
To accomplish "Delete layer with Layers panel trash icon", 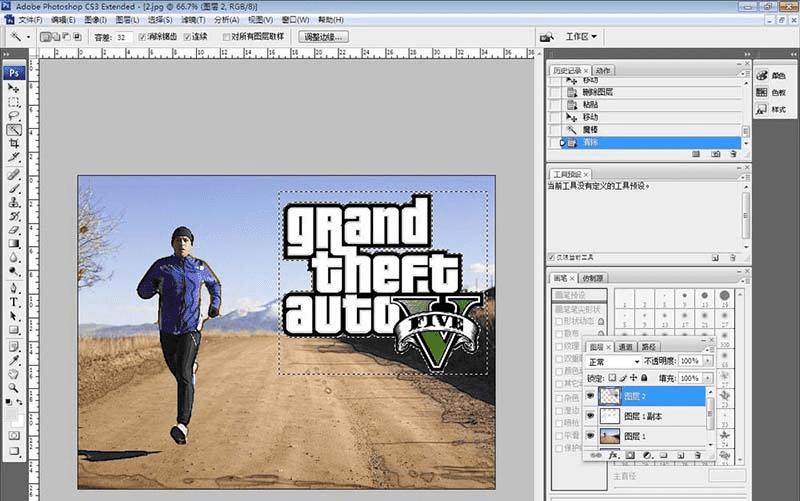I will [697, 455].
